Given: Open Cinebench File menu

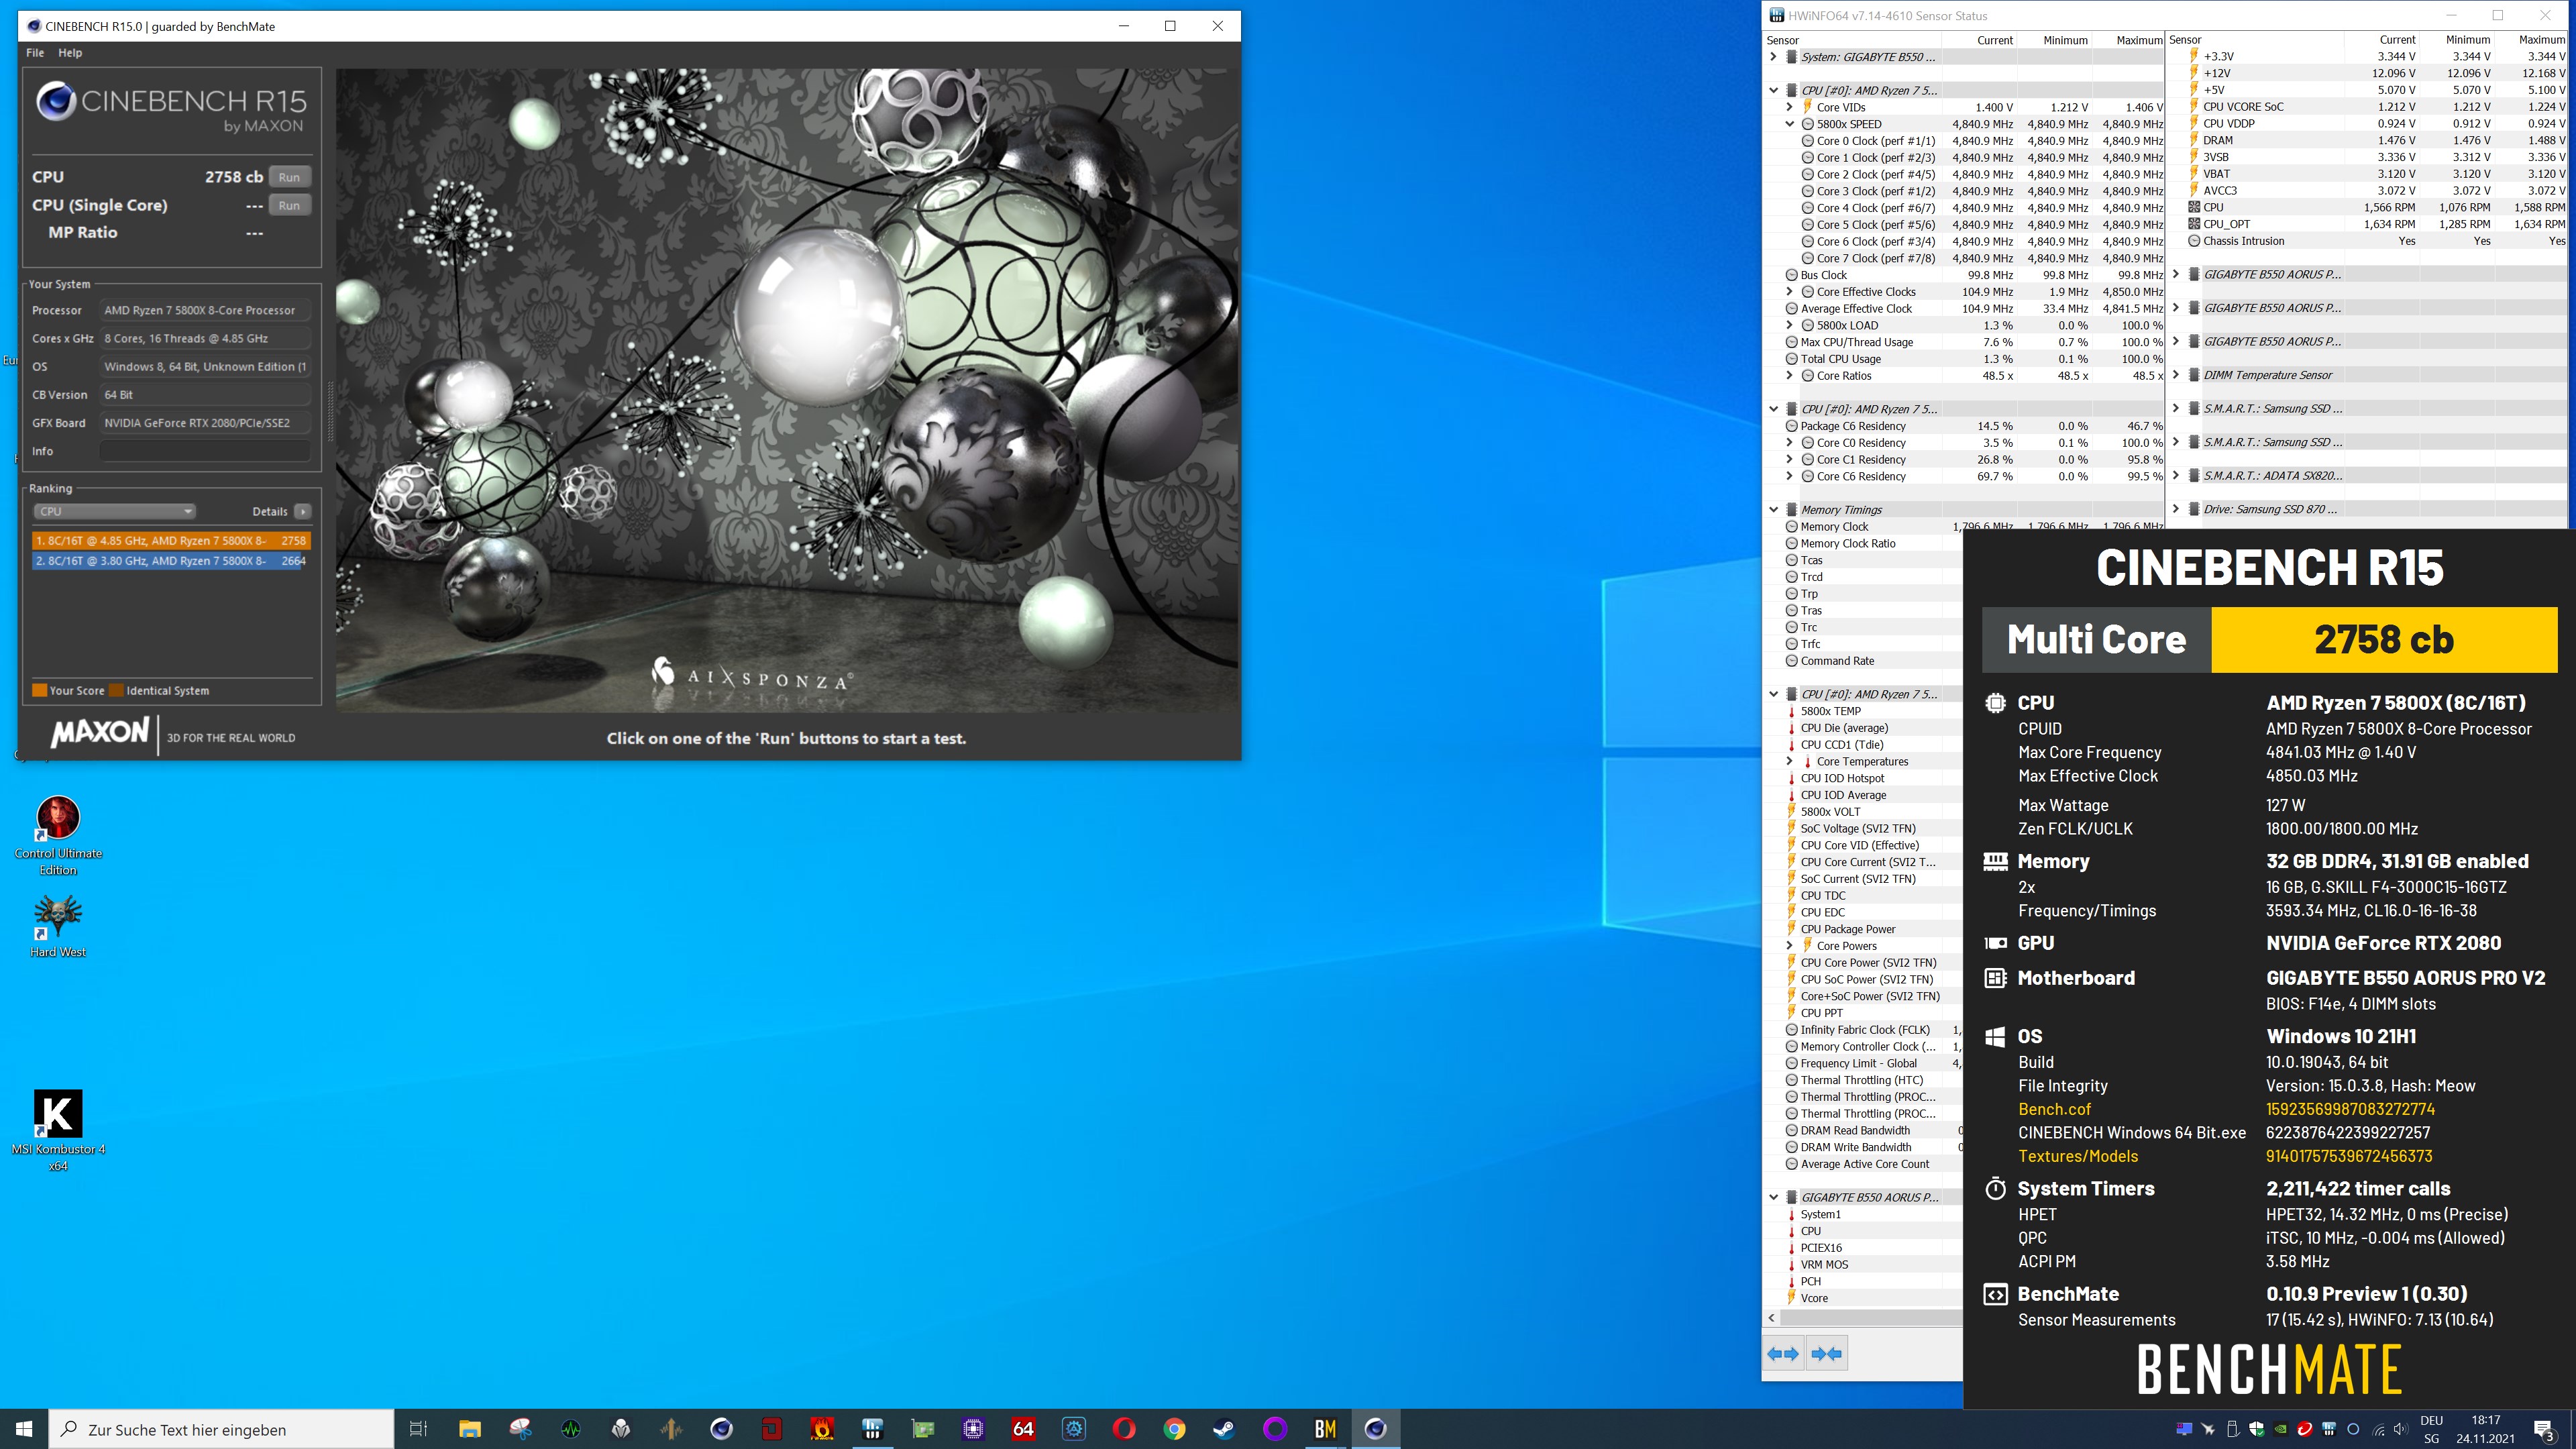Looking at the screenshot, I should [35, 52].
